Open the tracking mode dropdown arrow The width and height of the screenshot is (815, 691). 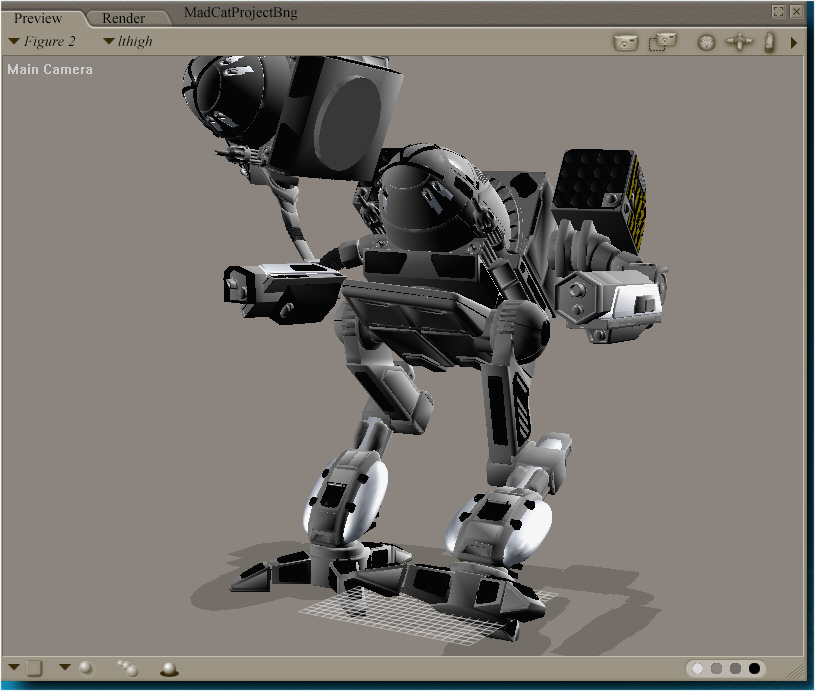click(x=65, y=667)
